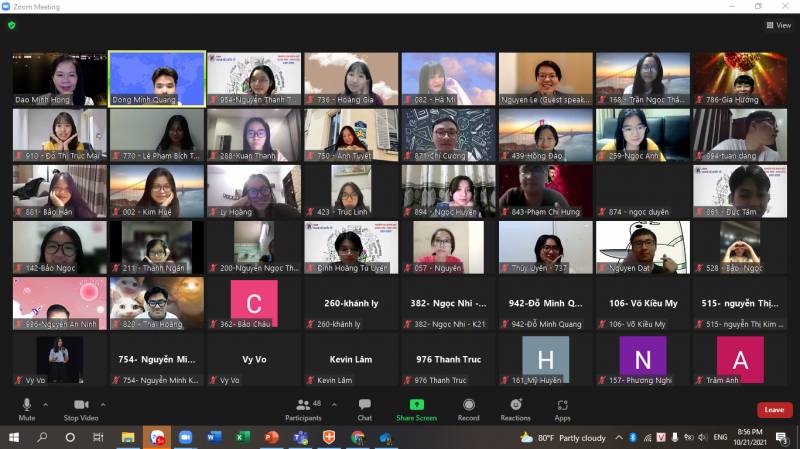The image size is (800, 449).
Task: Select the purple N avatar tile of Phương Nghi
Action: (642, 360)
